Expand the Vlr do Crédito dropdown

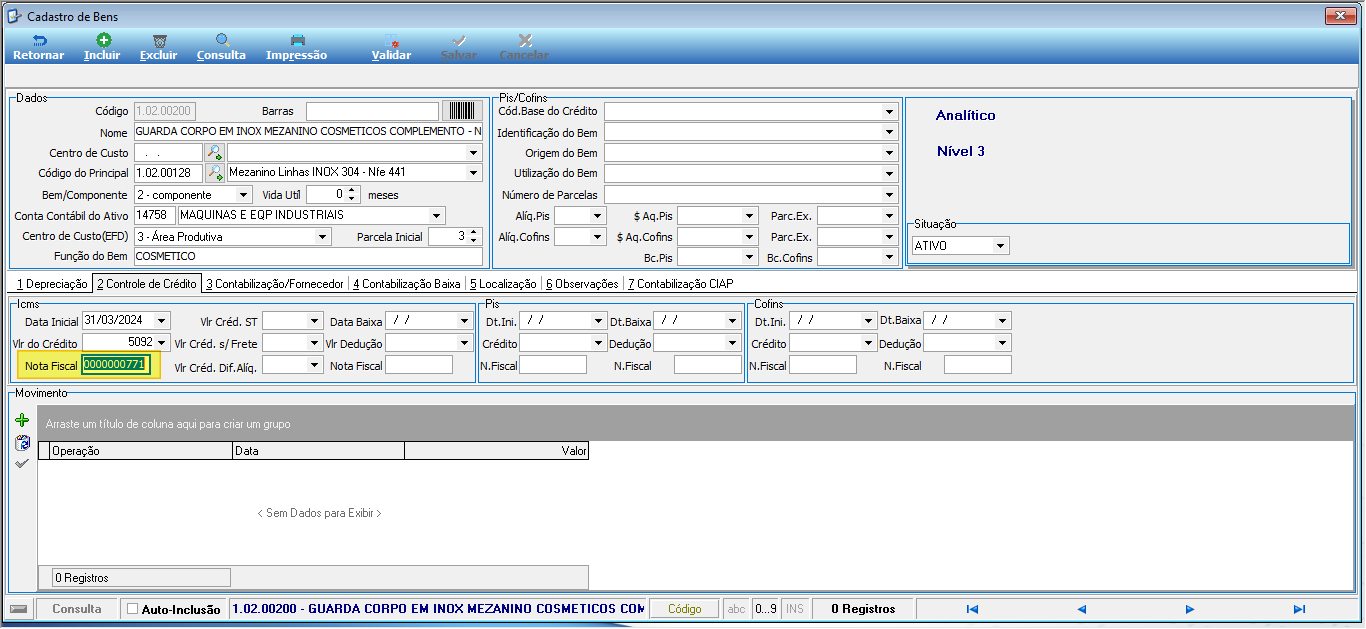point(163,343)
